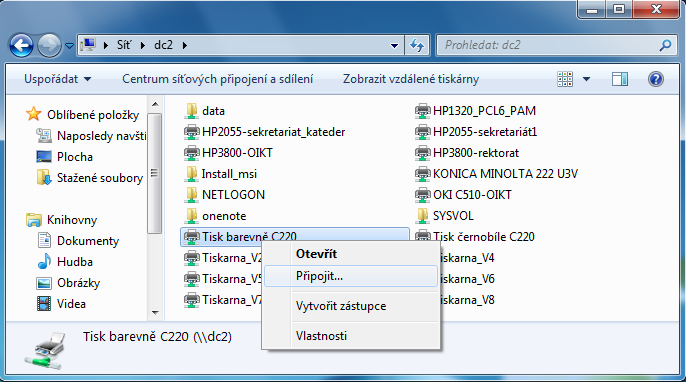
Task: Select the Tiskarna_V2 printer icon
Action: pyautogui.click(x=192, y=258)
